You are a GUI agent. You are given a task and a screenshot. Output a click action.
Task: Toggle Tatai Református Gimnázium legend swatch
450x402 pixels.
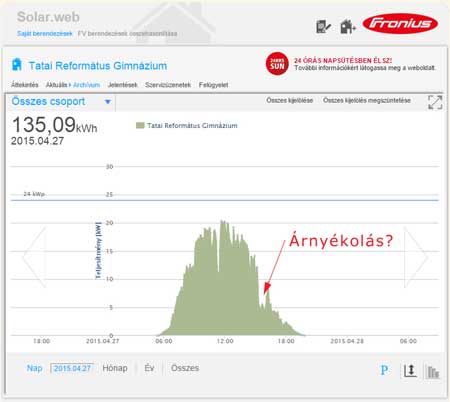click(x=140, y=126)
